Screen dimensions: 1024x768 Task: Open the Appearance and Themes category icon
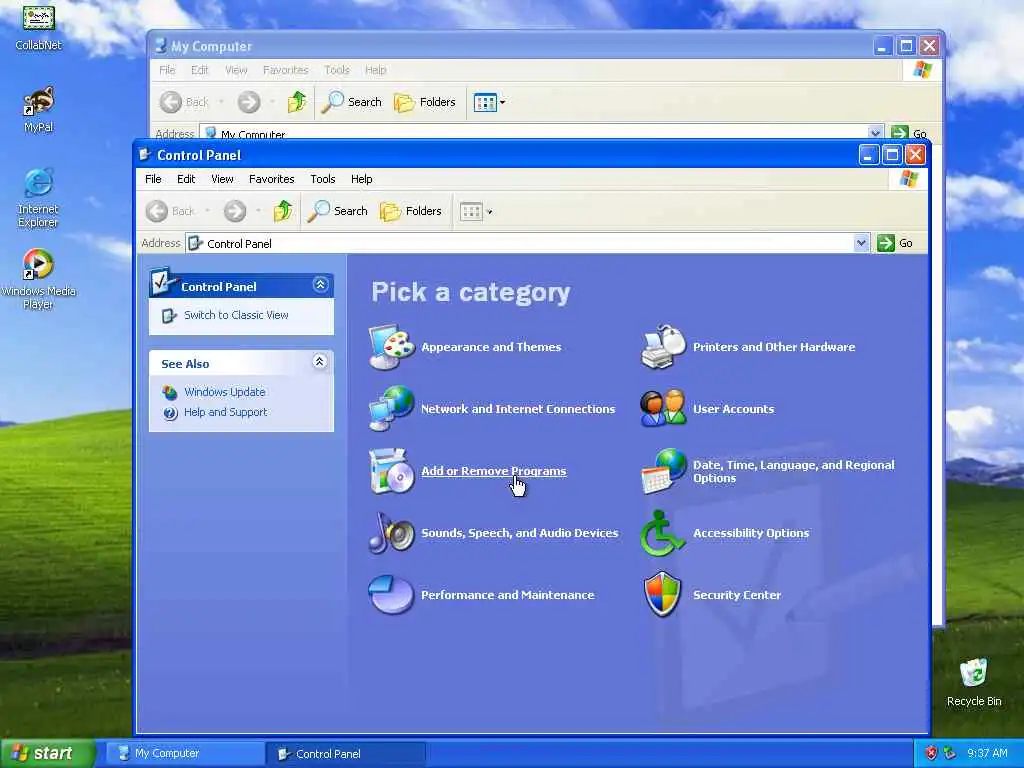tap(391, 347)
